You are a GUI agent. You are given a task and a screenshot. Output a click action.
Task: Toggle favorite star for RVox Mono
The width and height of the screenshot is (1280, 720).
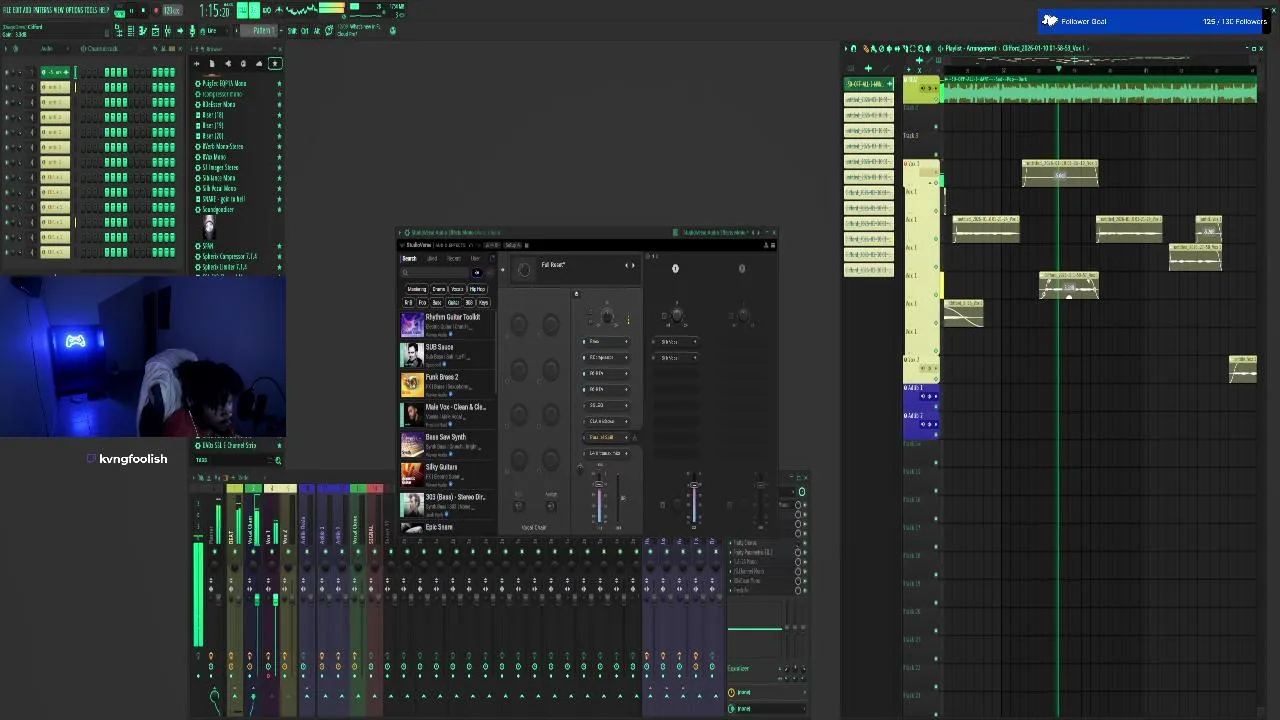coord(279,157)
